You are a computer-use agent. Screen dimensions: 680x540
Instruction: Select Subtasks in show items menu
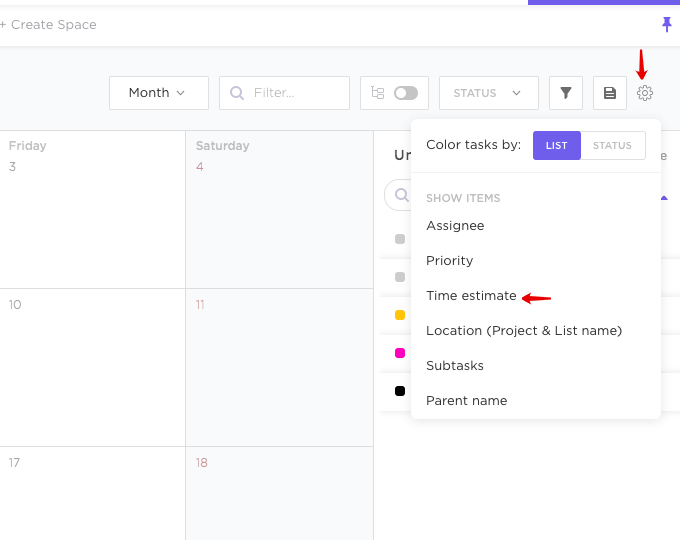pos(455,366)
